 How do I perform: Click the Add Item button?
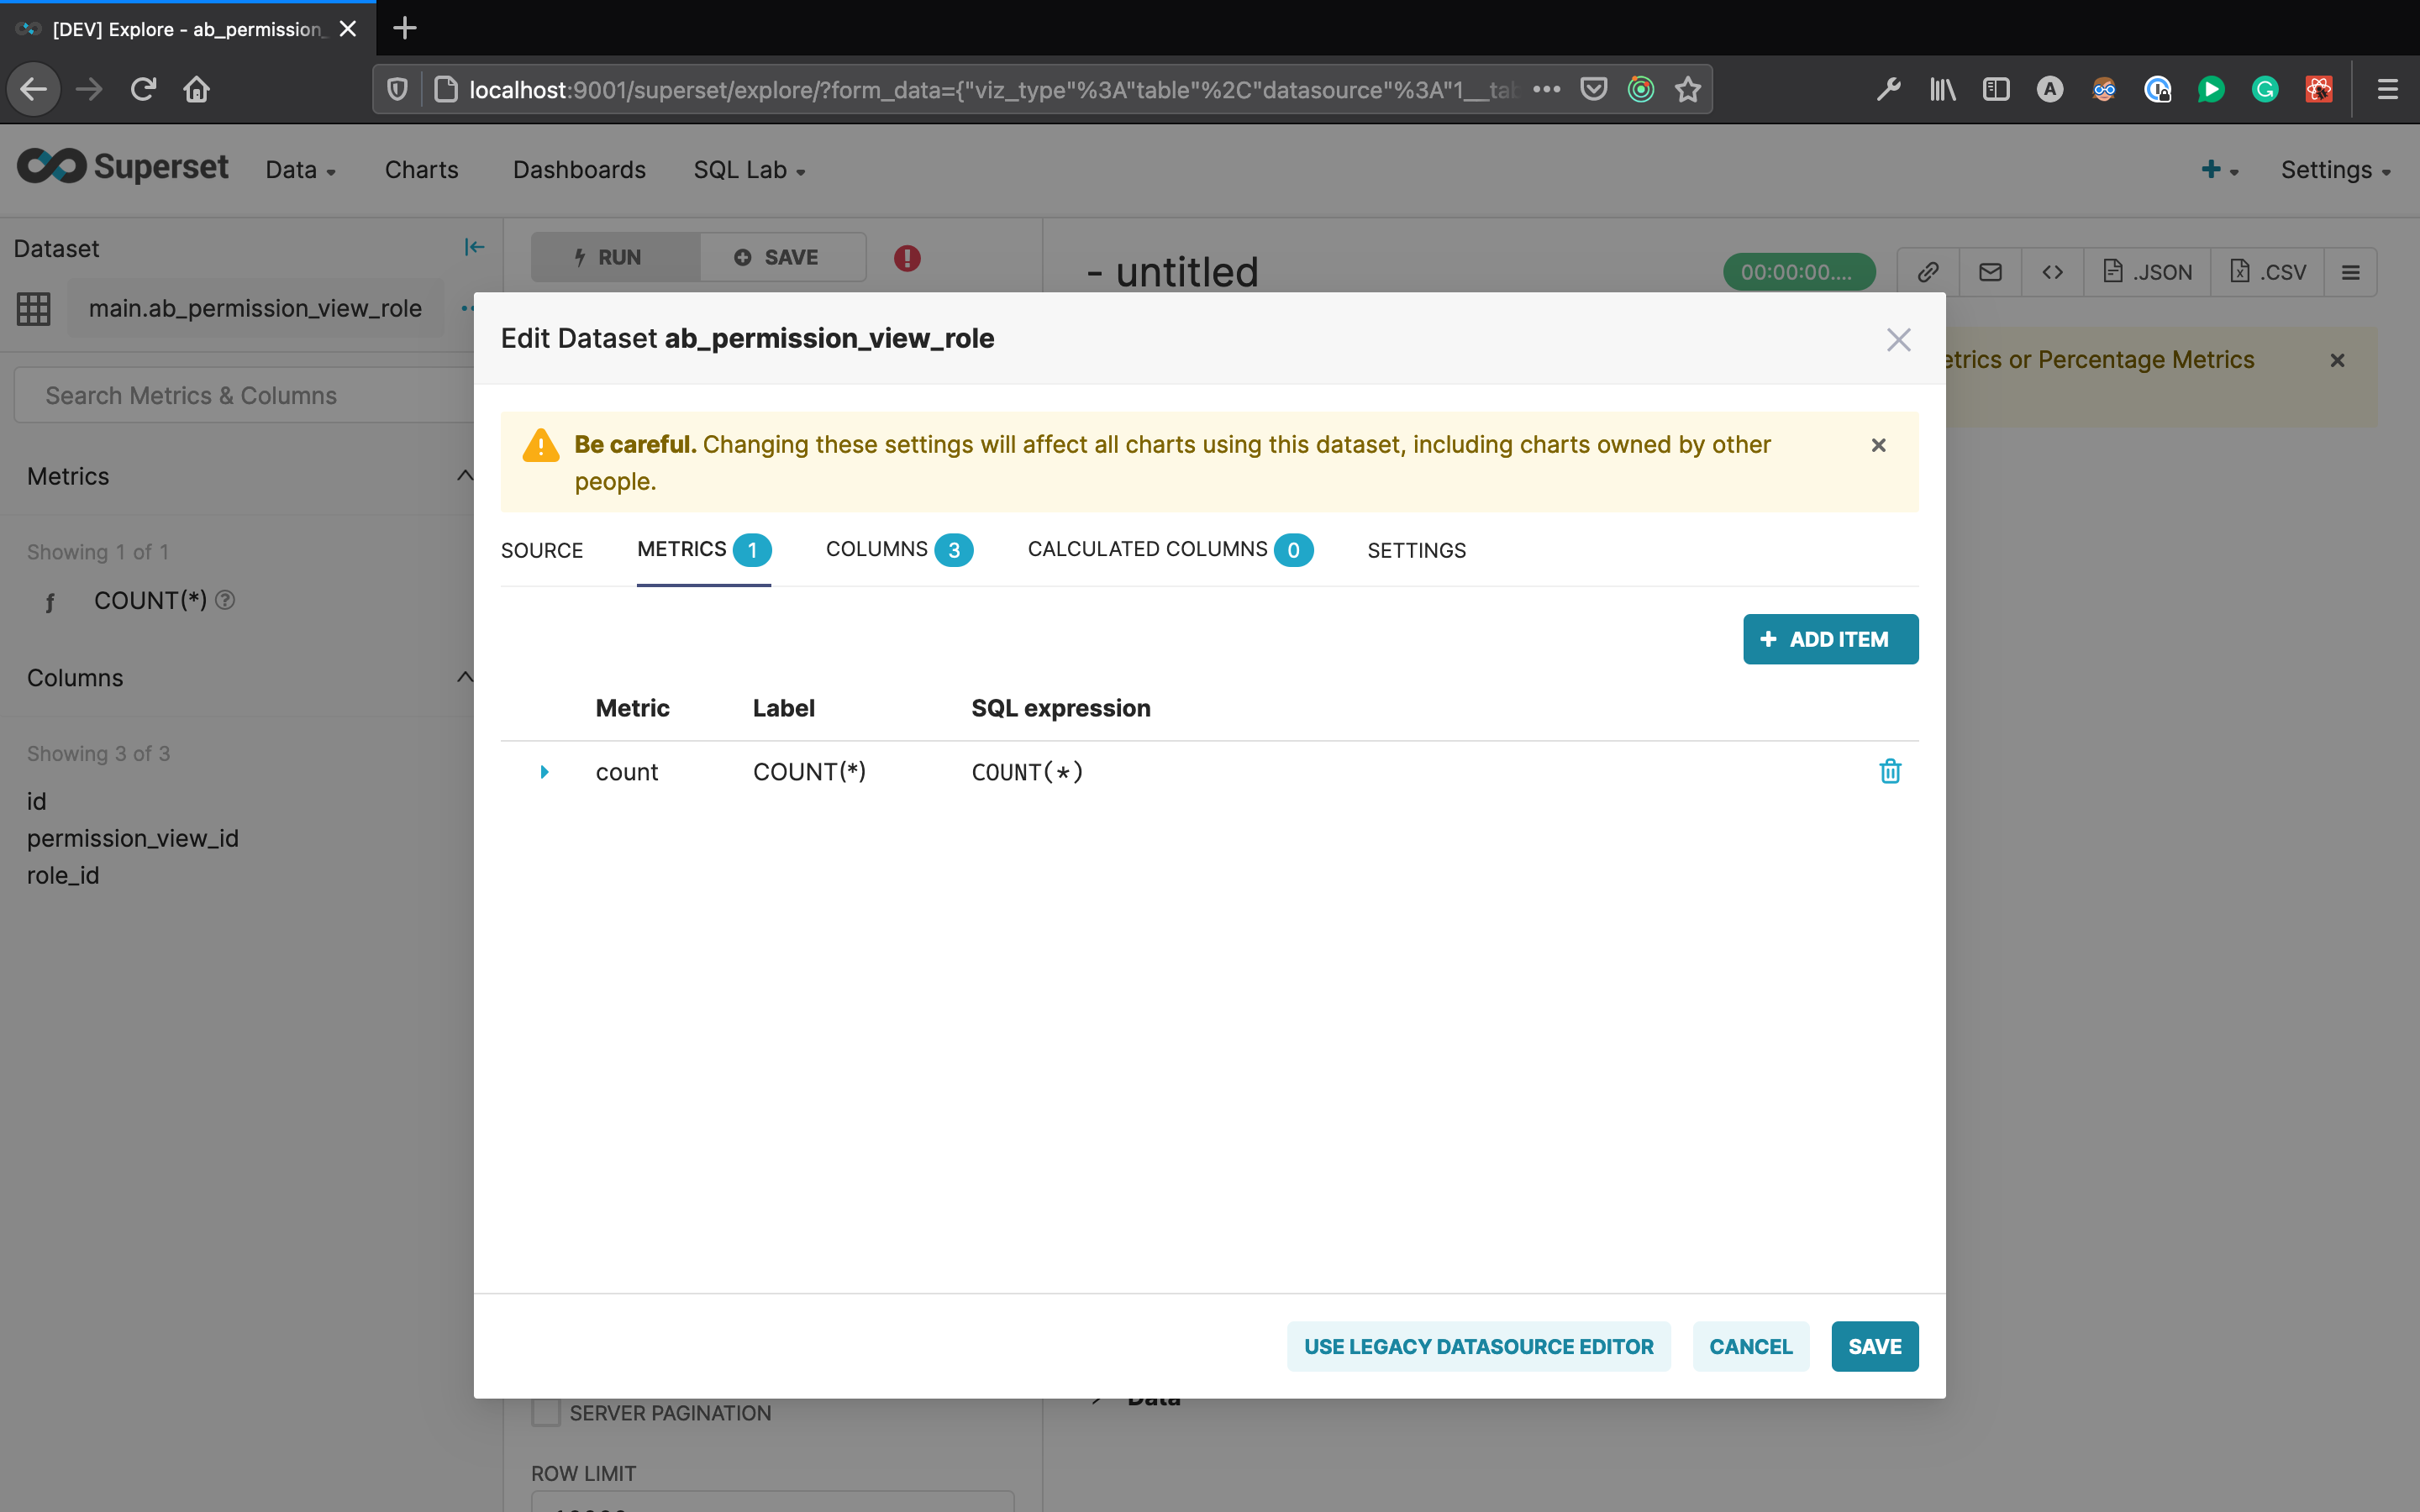click(1829, 639)
